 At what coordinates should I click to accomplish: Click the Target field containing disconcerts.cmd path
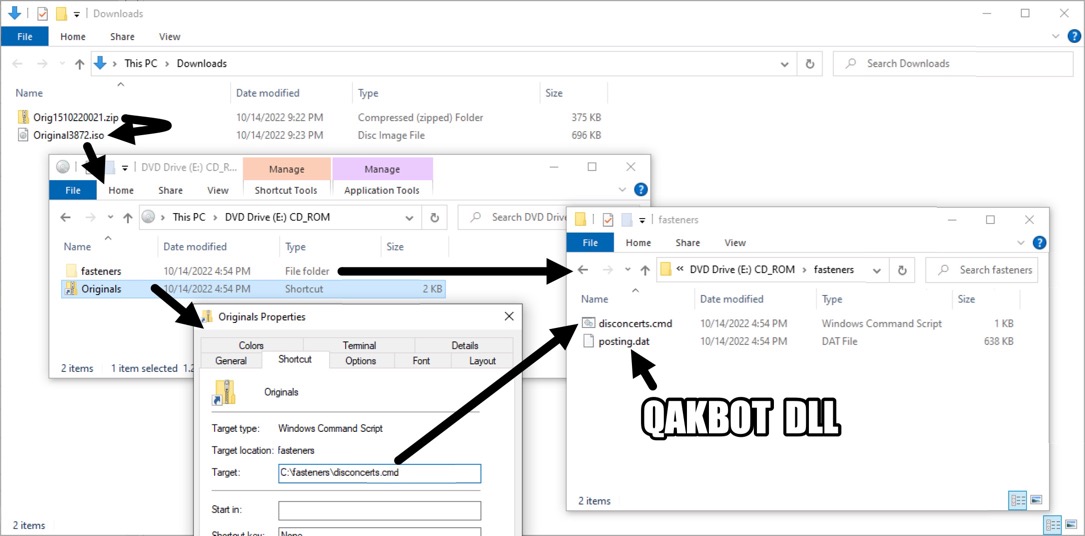click(x=379, y=473)
